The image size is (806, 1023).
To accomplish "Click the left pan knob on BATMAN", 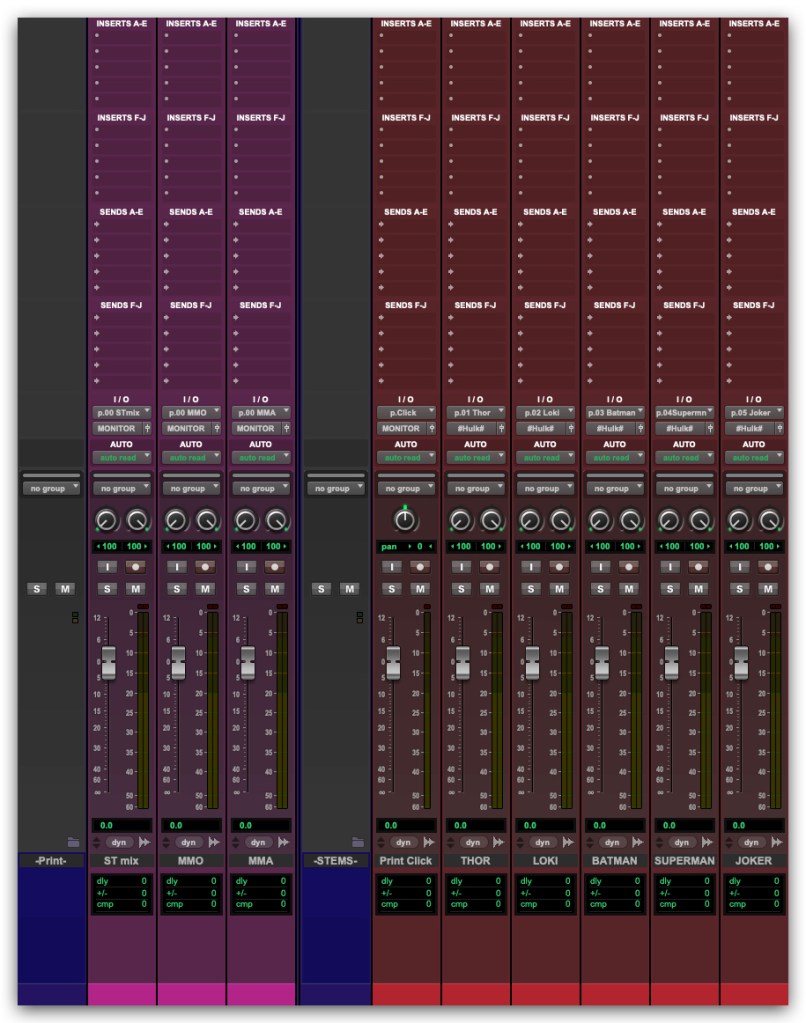I will [x=600, y=521].
